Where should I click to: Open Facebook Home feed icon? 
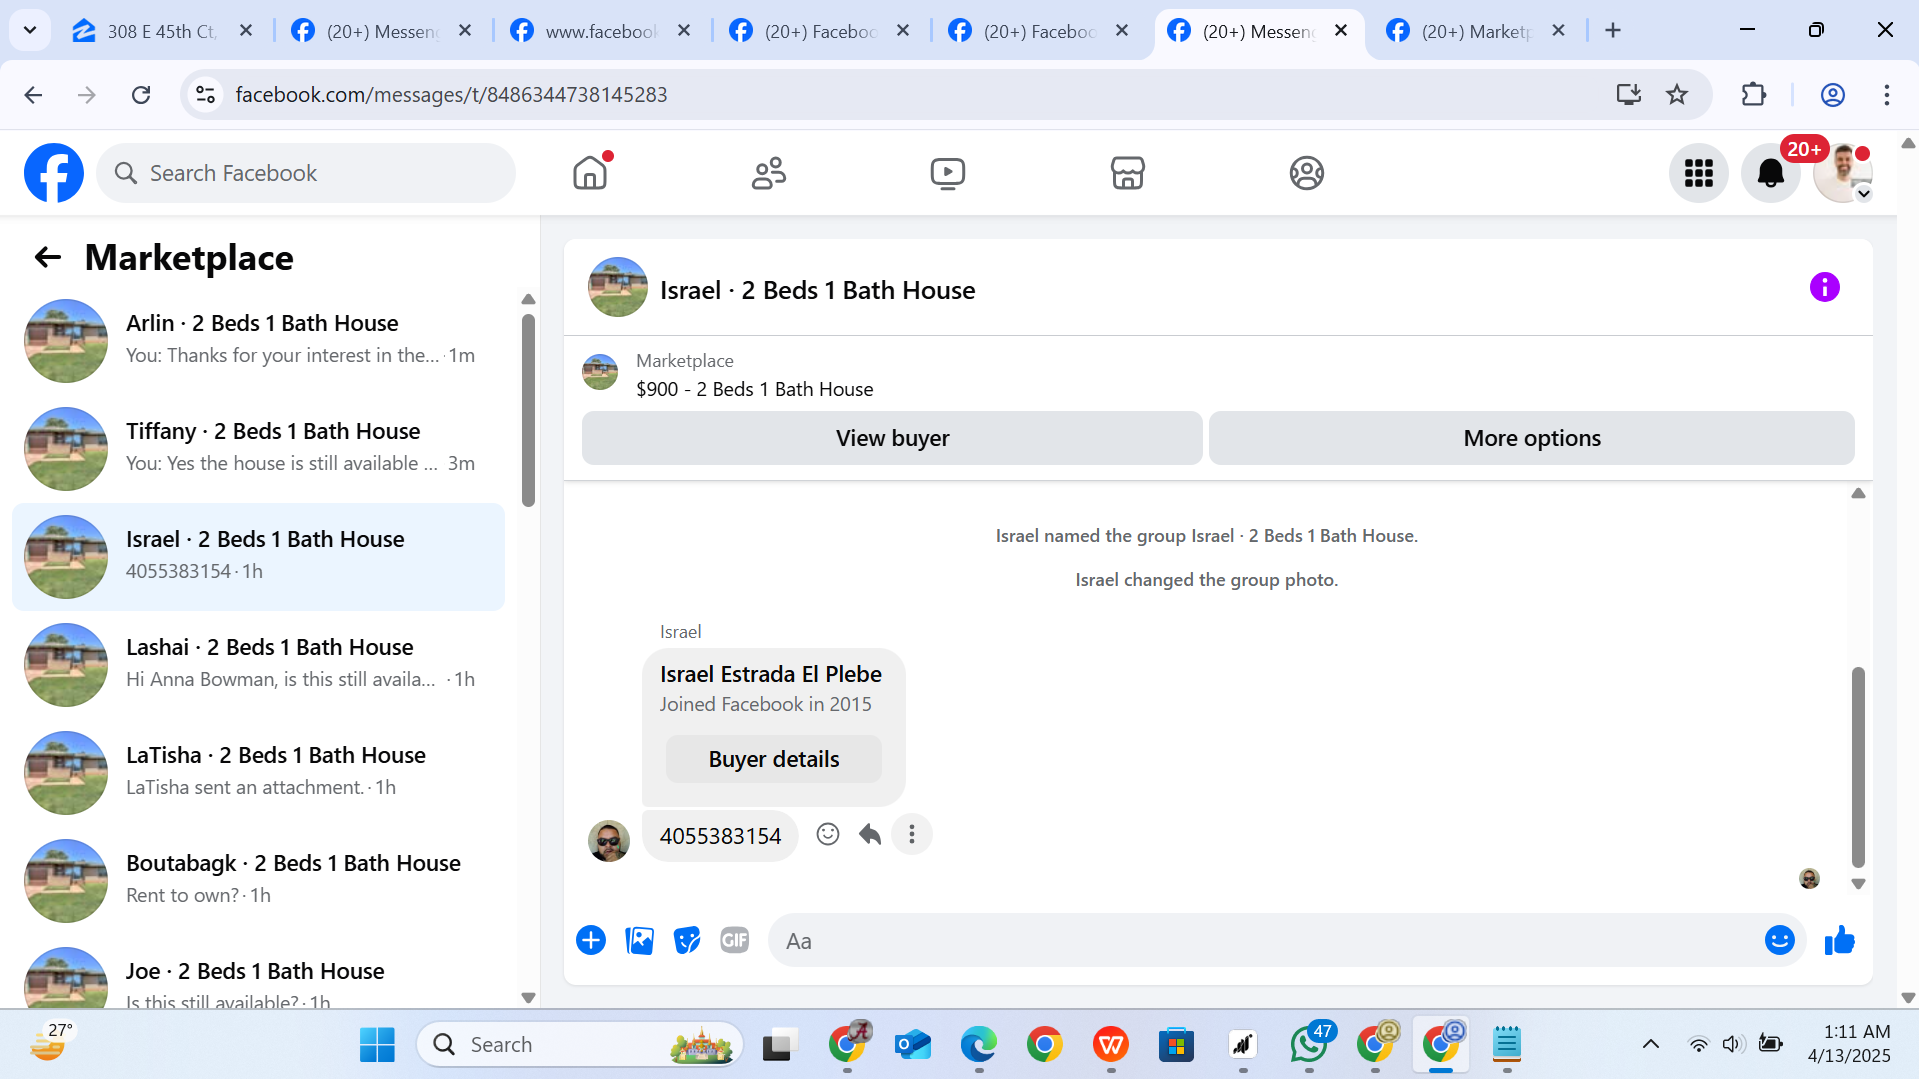click(590, 173)
